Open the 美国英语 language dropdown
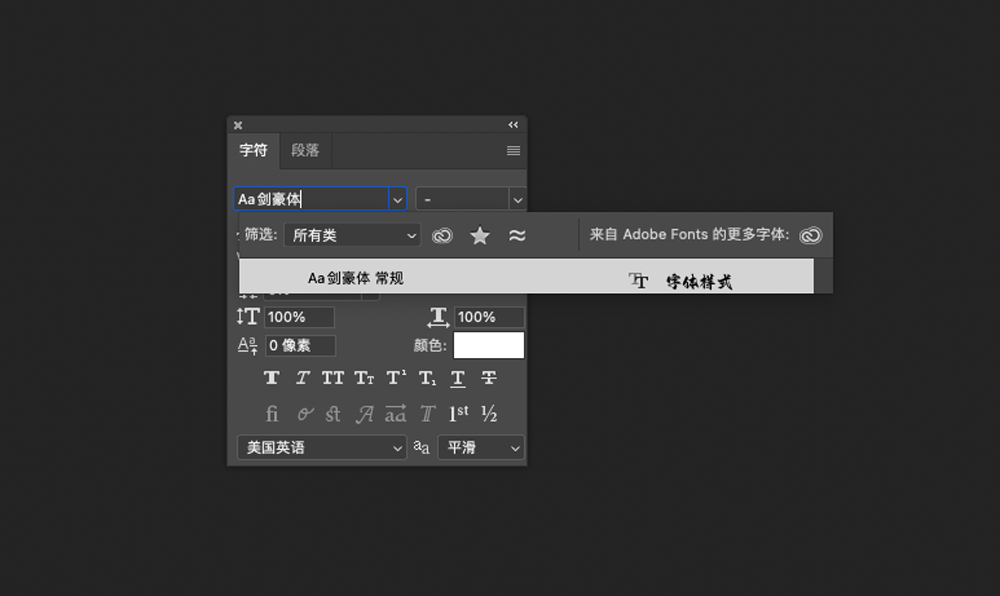The height and width of the screenshot is (596, 1000). pos(321,447)
